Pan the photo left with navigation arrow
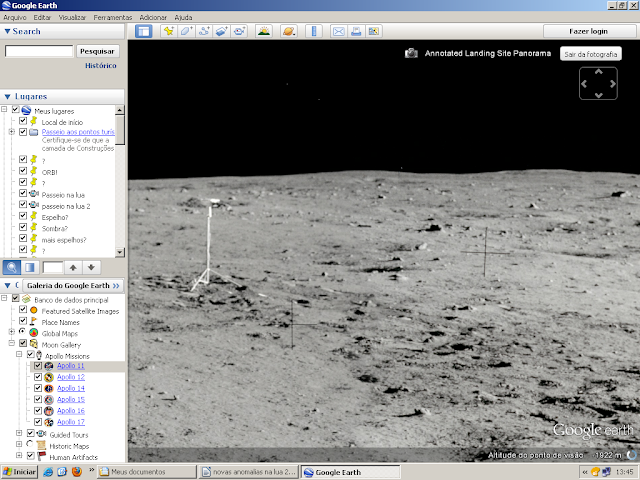The image size is (640, 480). click(584, 84)
